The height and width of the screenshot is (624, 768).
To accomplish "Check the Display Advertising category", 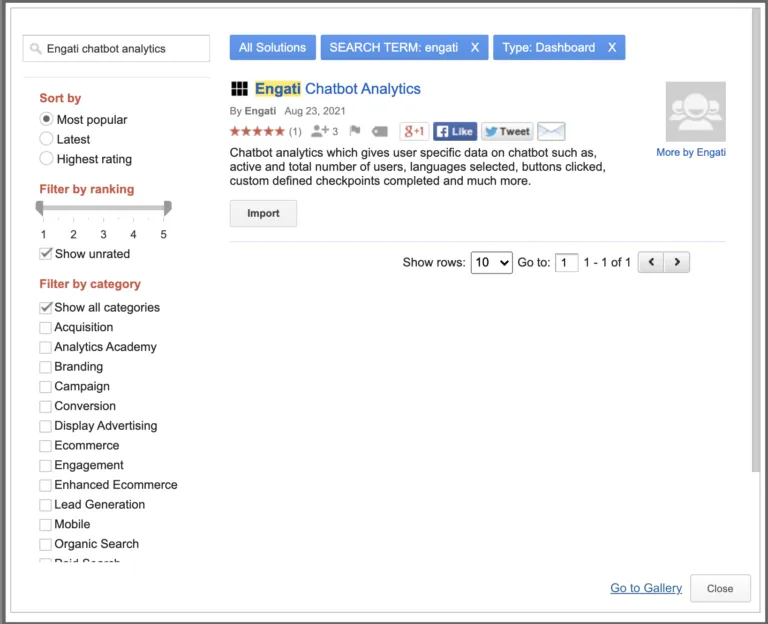I will [45, 426].
